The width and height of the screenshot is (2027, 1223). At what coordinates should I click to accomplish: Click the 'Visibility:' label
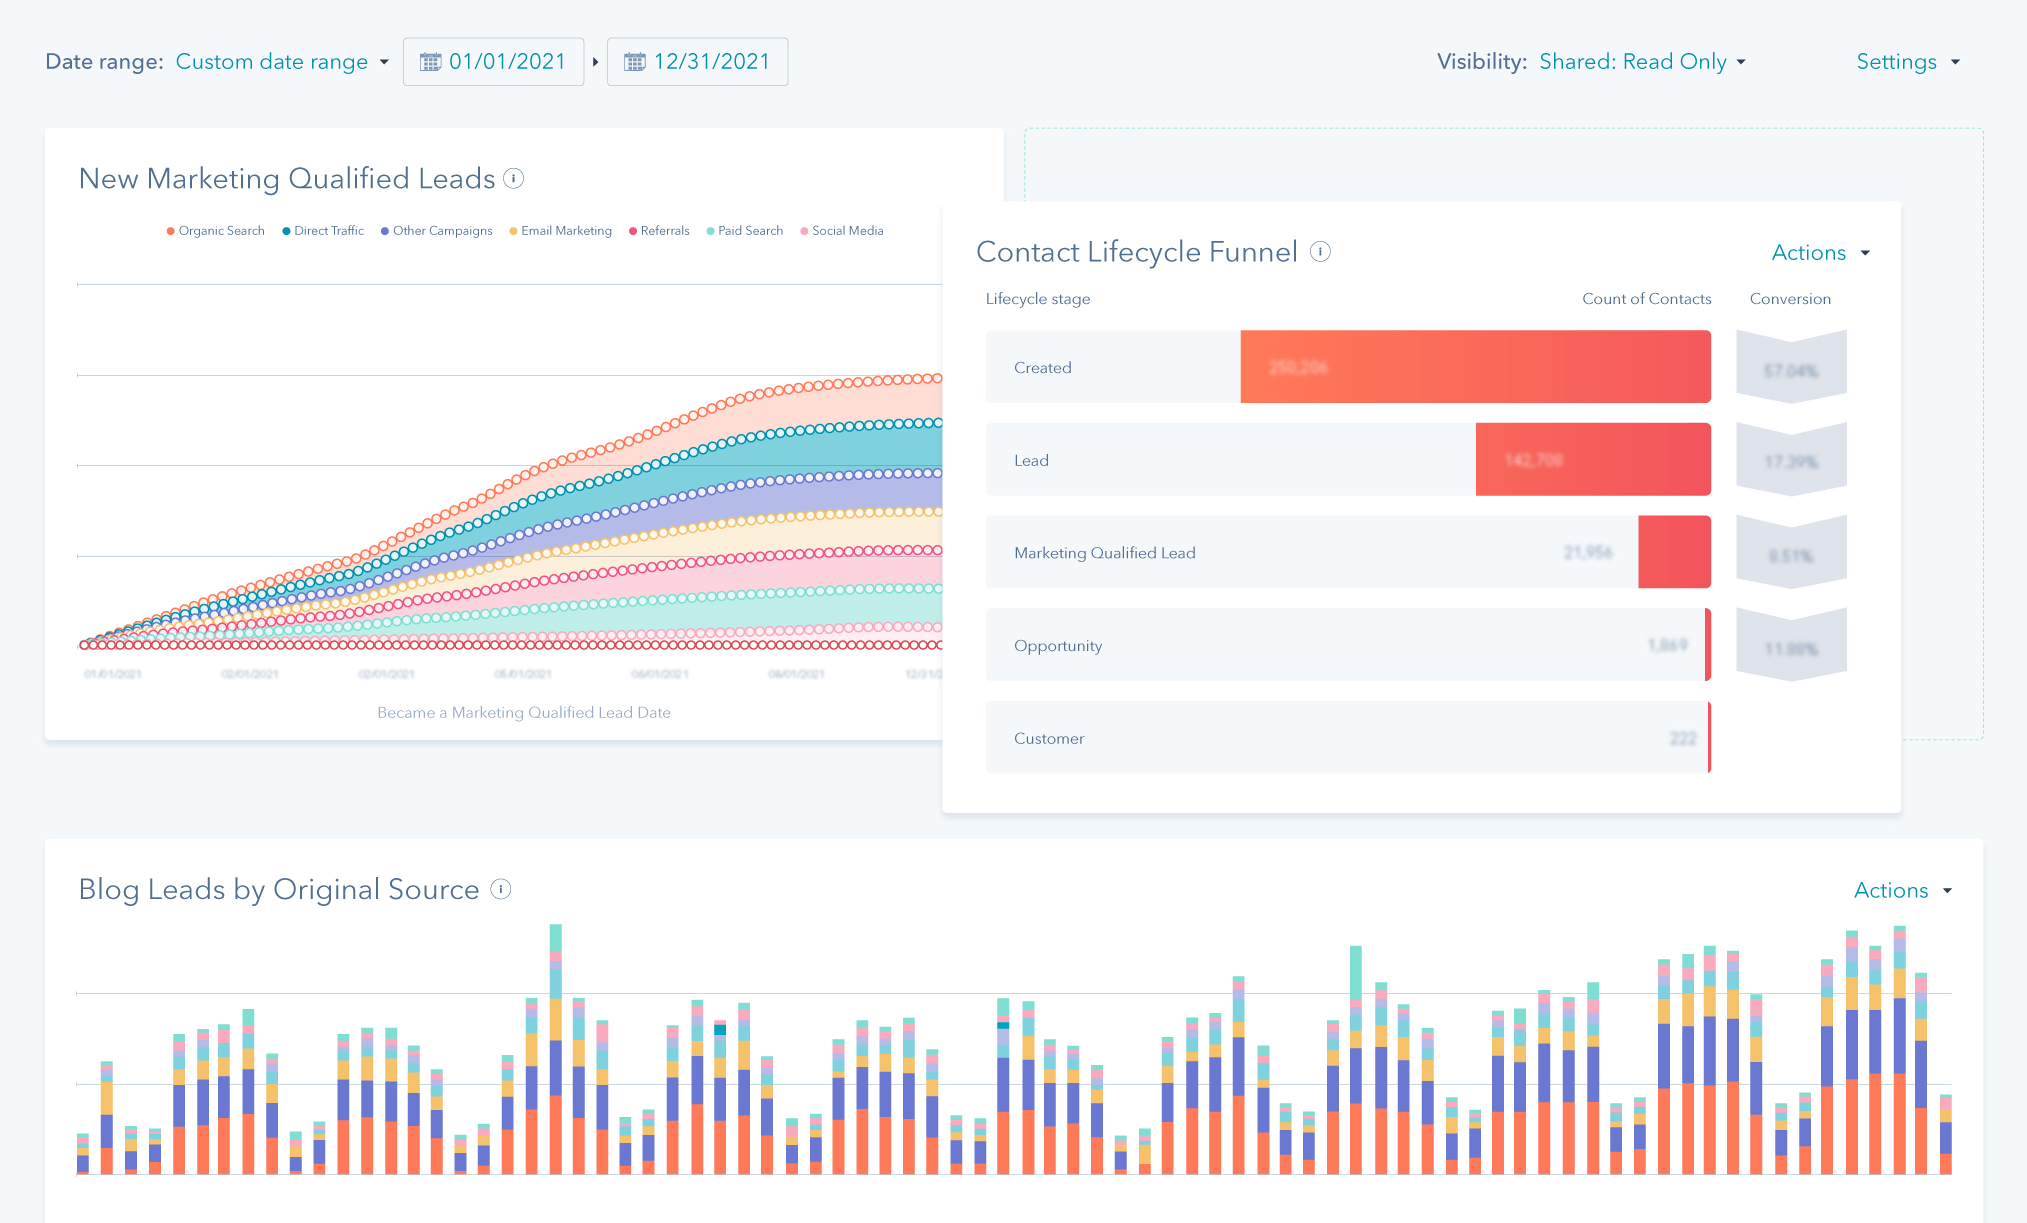point(1482,62)
